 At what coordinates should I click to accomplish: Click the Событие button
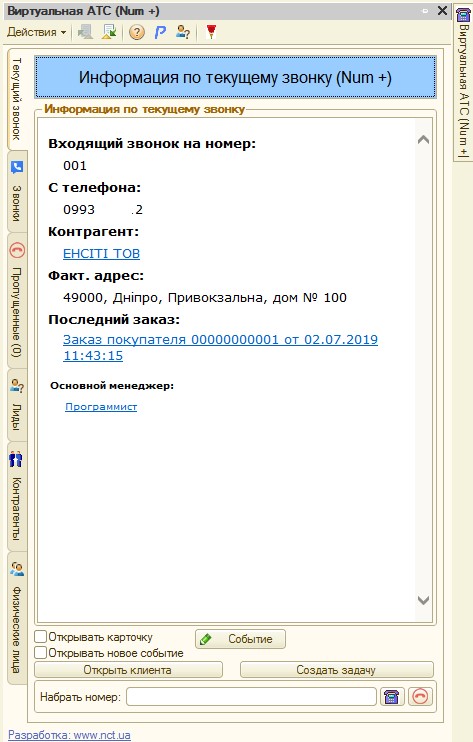tap(240, 639)
